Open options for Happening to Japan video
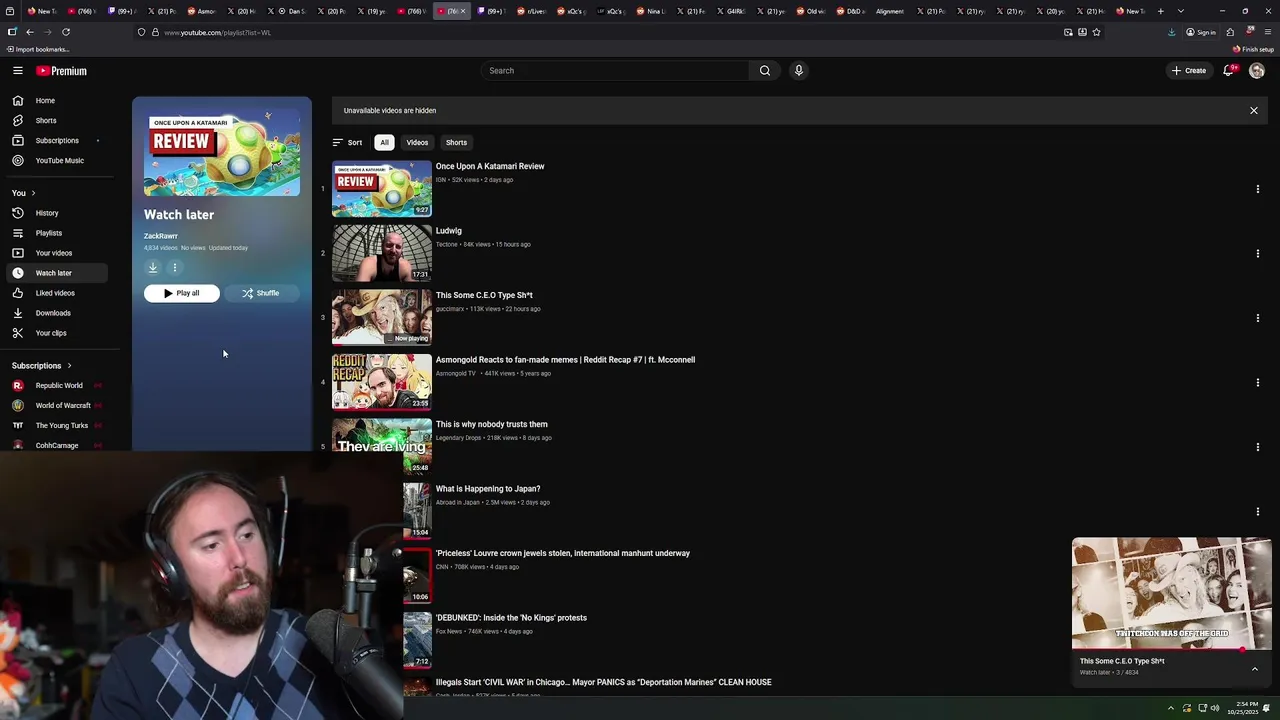1280x720 pixels. pos(1258,511)
